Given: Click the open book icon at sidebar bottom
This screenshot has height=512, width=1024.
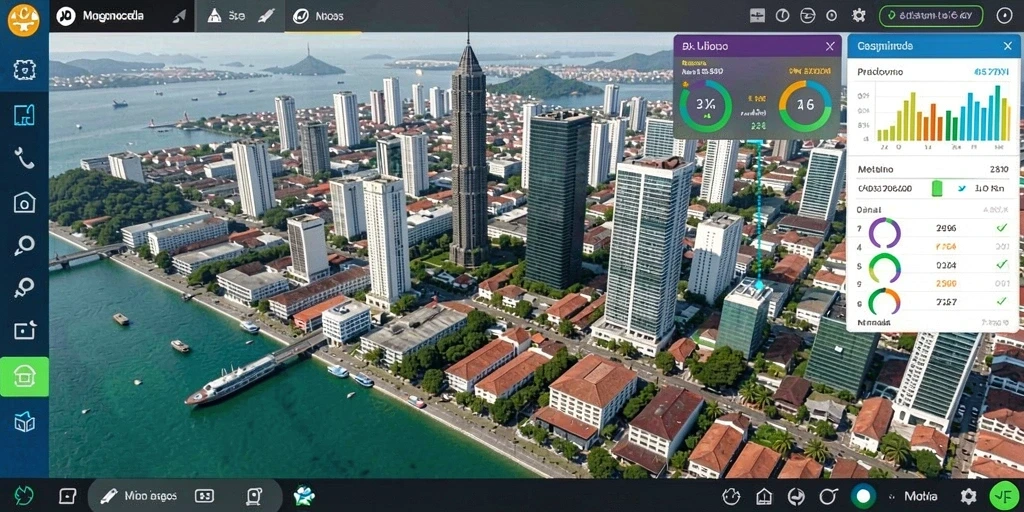Looking at the screenshot, I should click(x=24, y=423).
